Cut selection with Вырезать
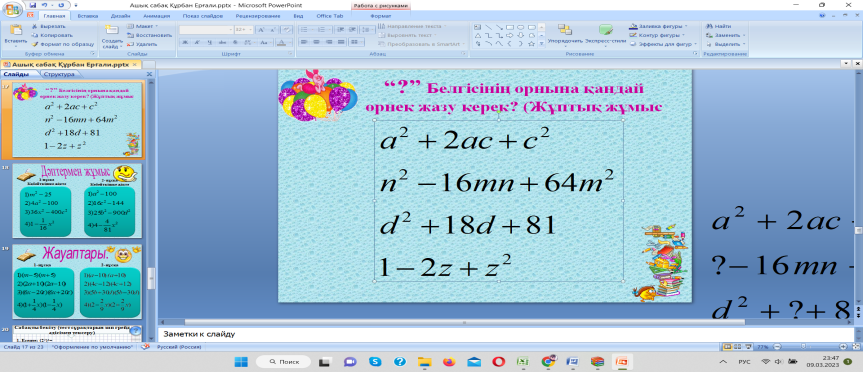This screenshot has width=863, height=372. 48,26
